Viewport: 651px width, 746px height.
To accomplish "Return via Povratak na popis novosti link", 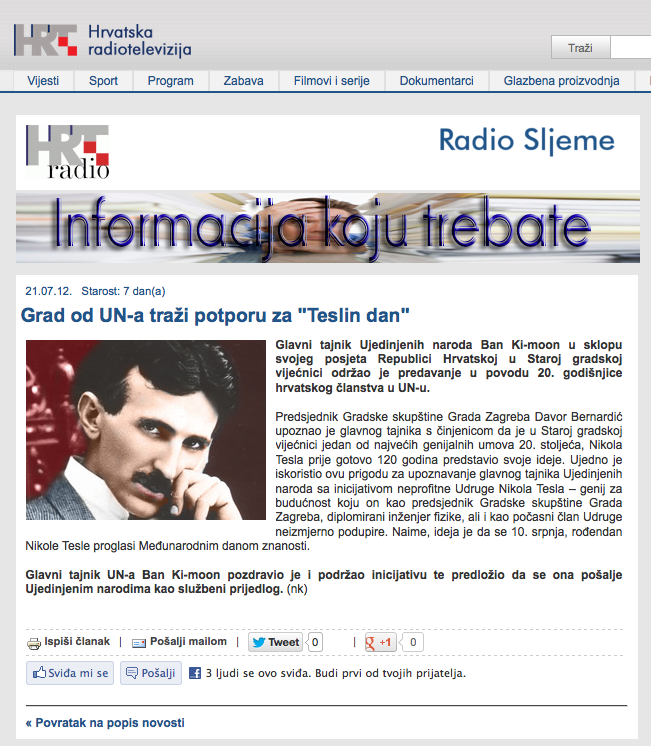I will (105, 723).
